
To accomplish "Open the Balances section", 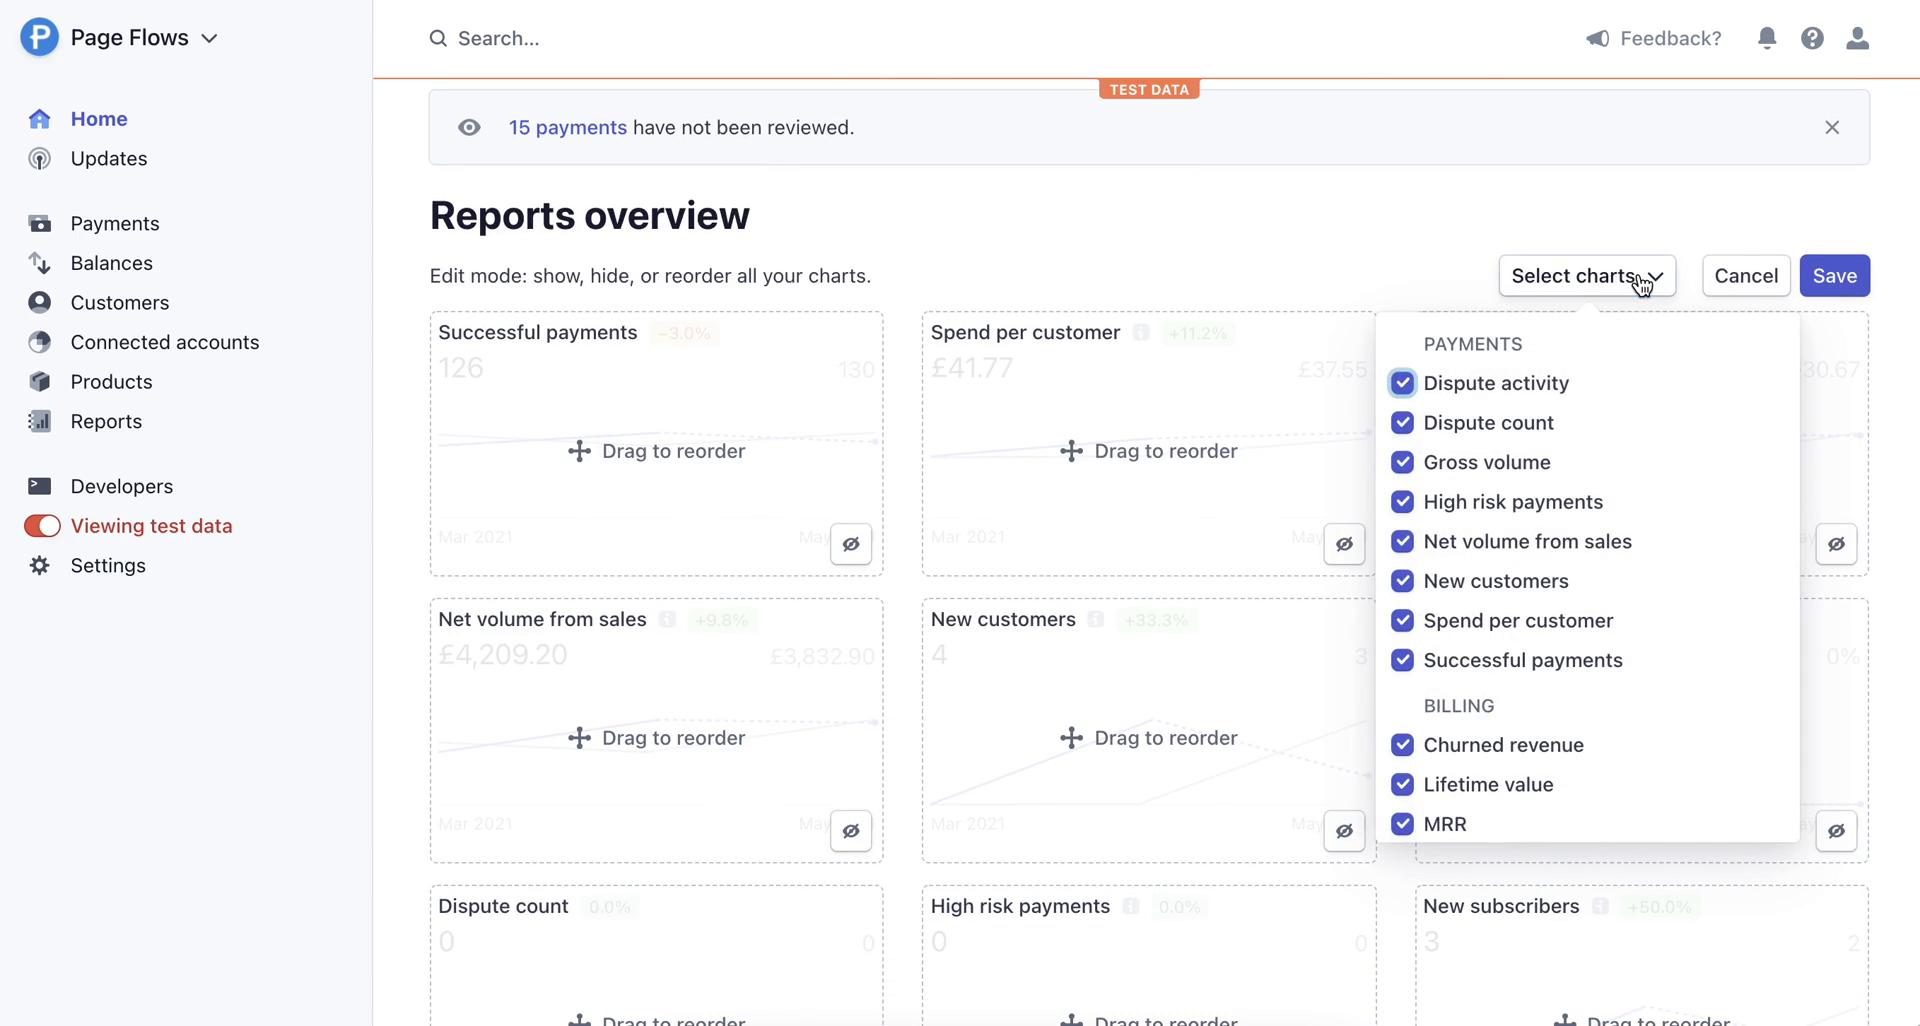I will [112, 263].
